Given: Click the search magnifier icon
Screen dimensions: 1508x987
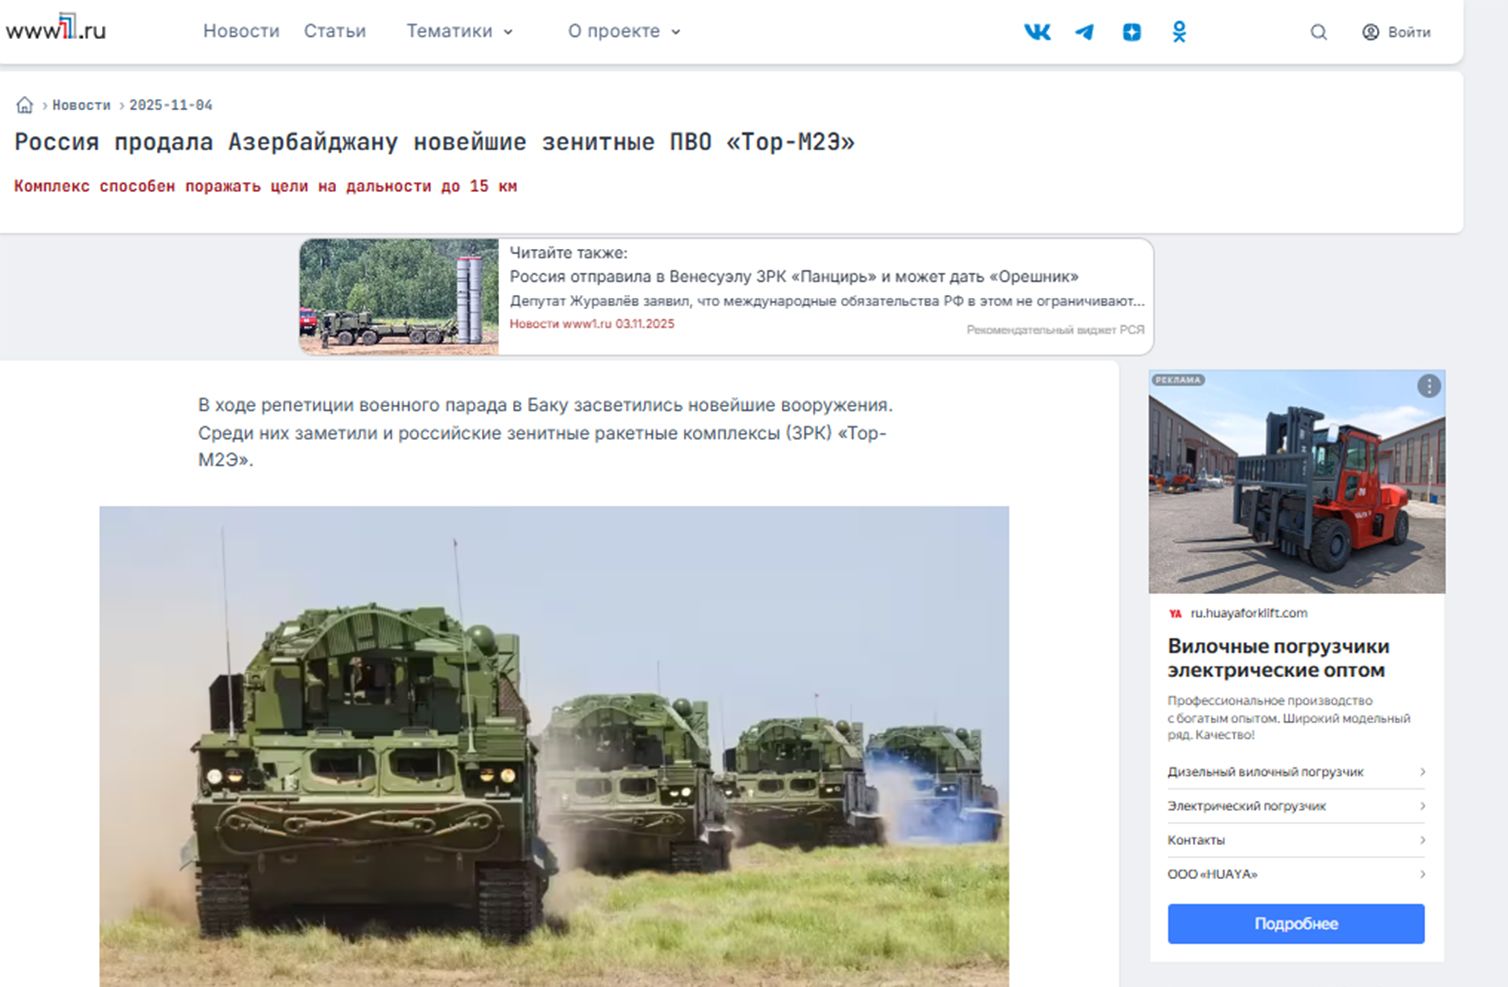Looking at the screenshot, I should point(1318,32).
